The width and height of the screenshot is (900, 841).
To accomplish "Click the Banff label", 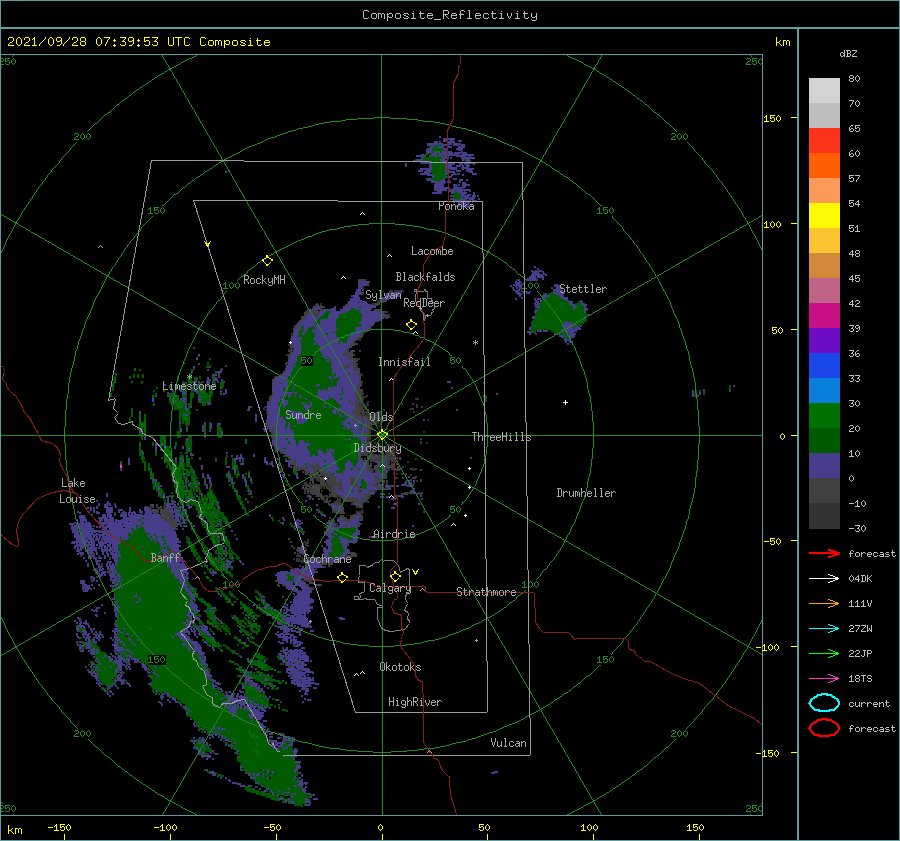I will (x=165, y=557).
